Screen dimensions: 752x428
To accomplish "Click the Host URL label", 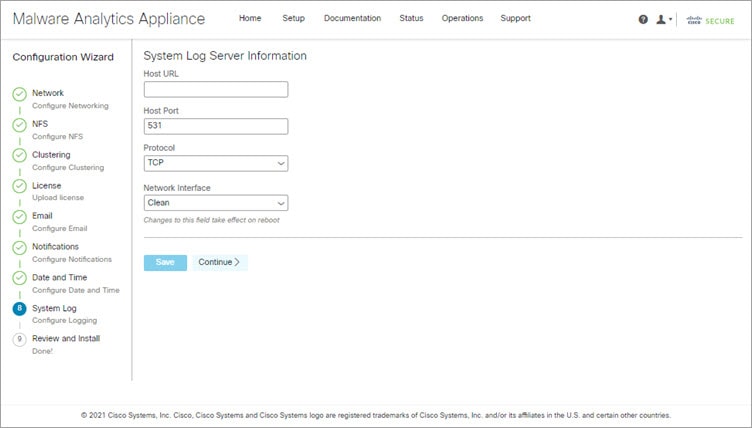I will point(161,74).
